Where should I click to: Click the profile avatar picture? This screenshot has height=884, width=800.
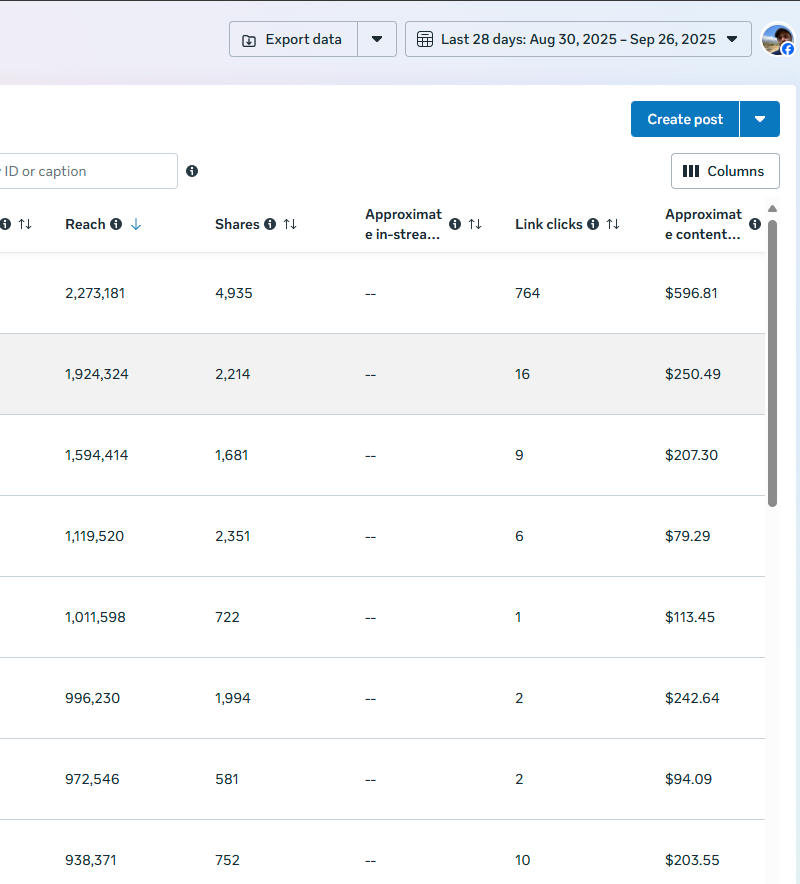(777, 39)
